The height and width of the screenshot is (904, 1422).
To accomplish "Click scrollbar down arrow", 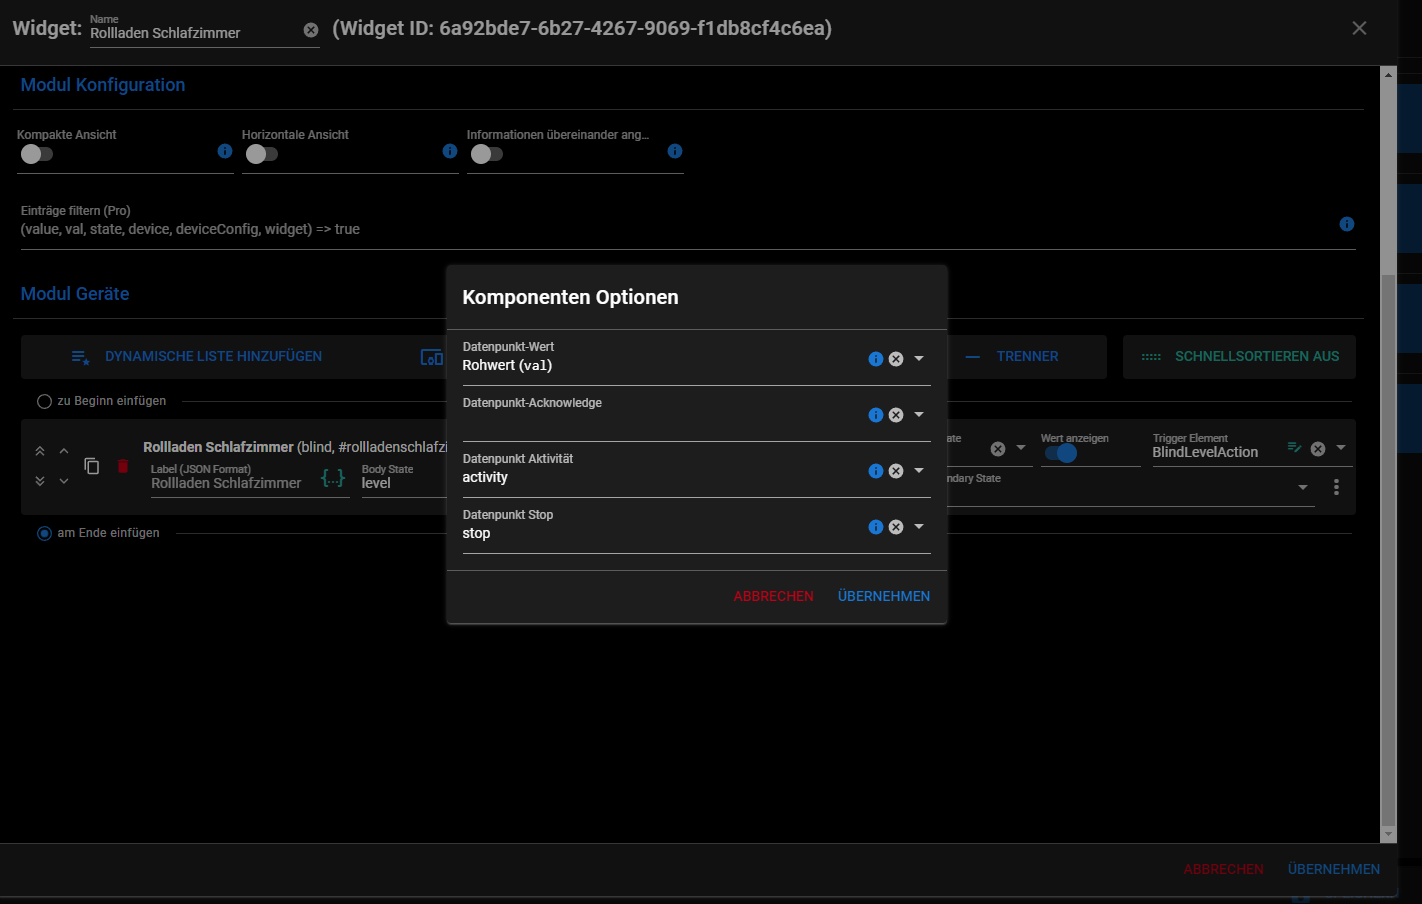I will point(1388,834).
